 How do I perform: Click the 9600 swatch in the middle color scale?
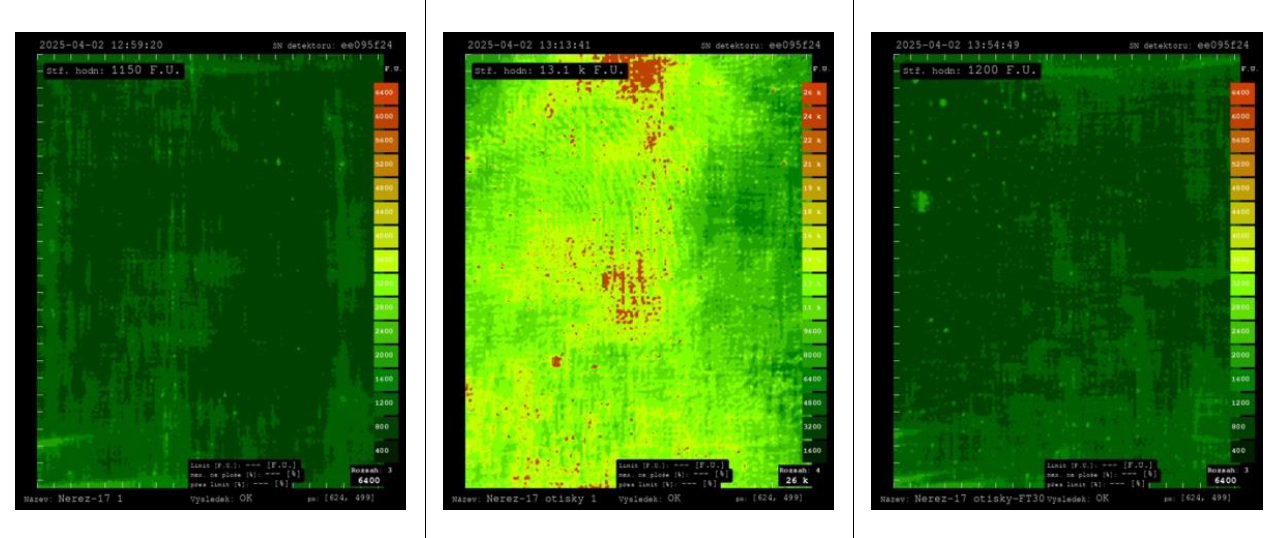[x=813, y=331]
